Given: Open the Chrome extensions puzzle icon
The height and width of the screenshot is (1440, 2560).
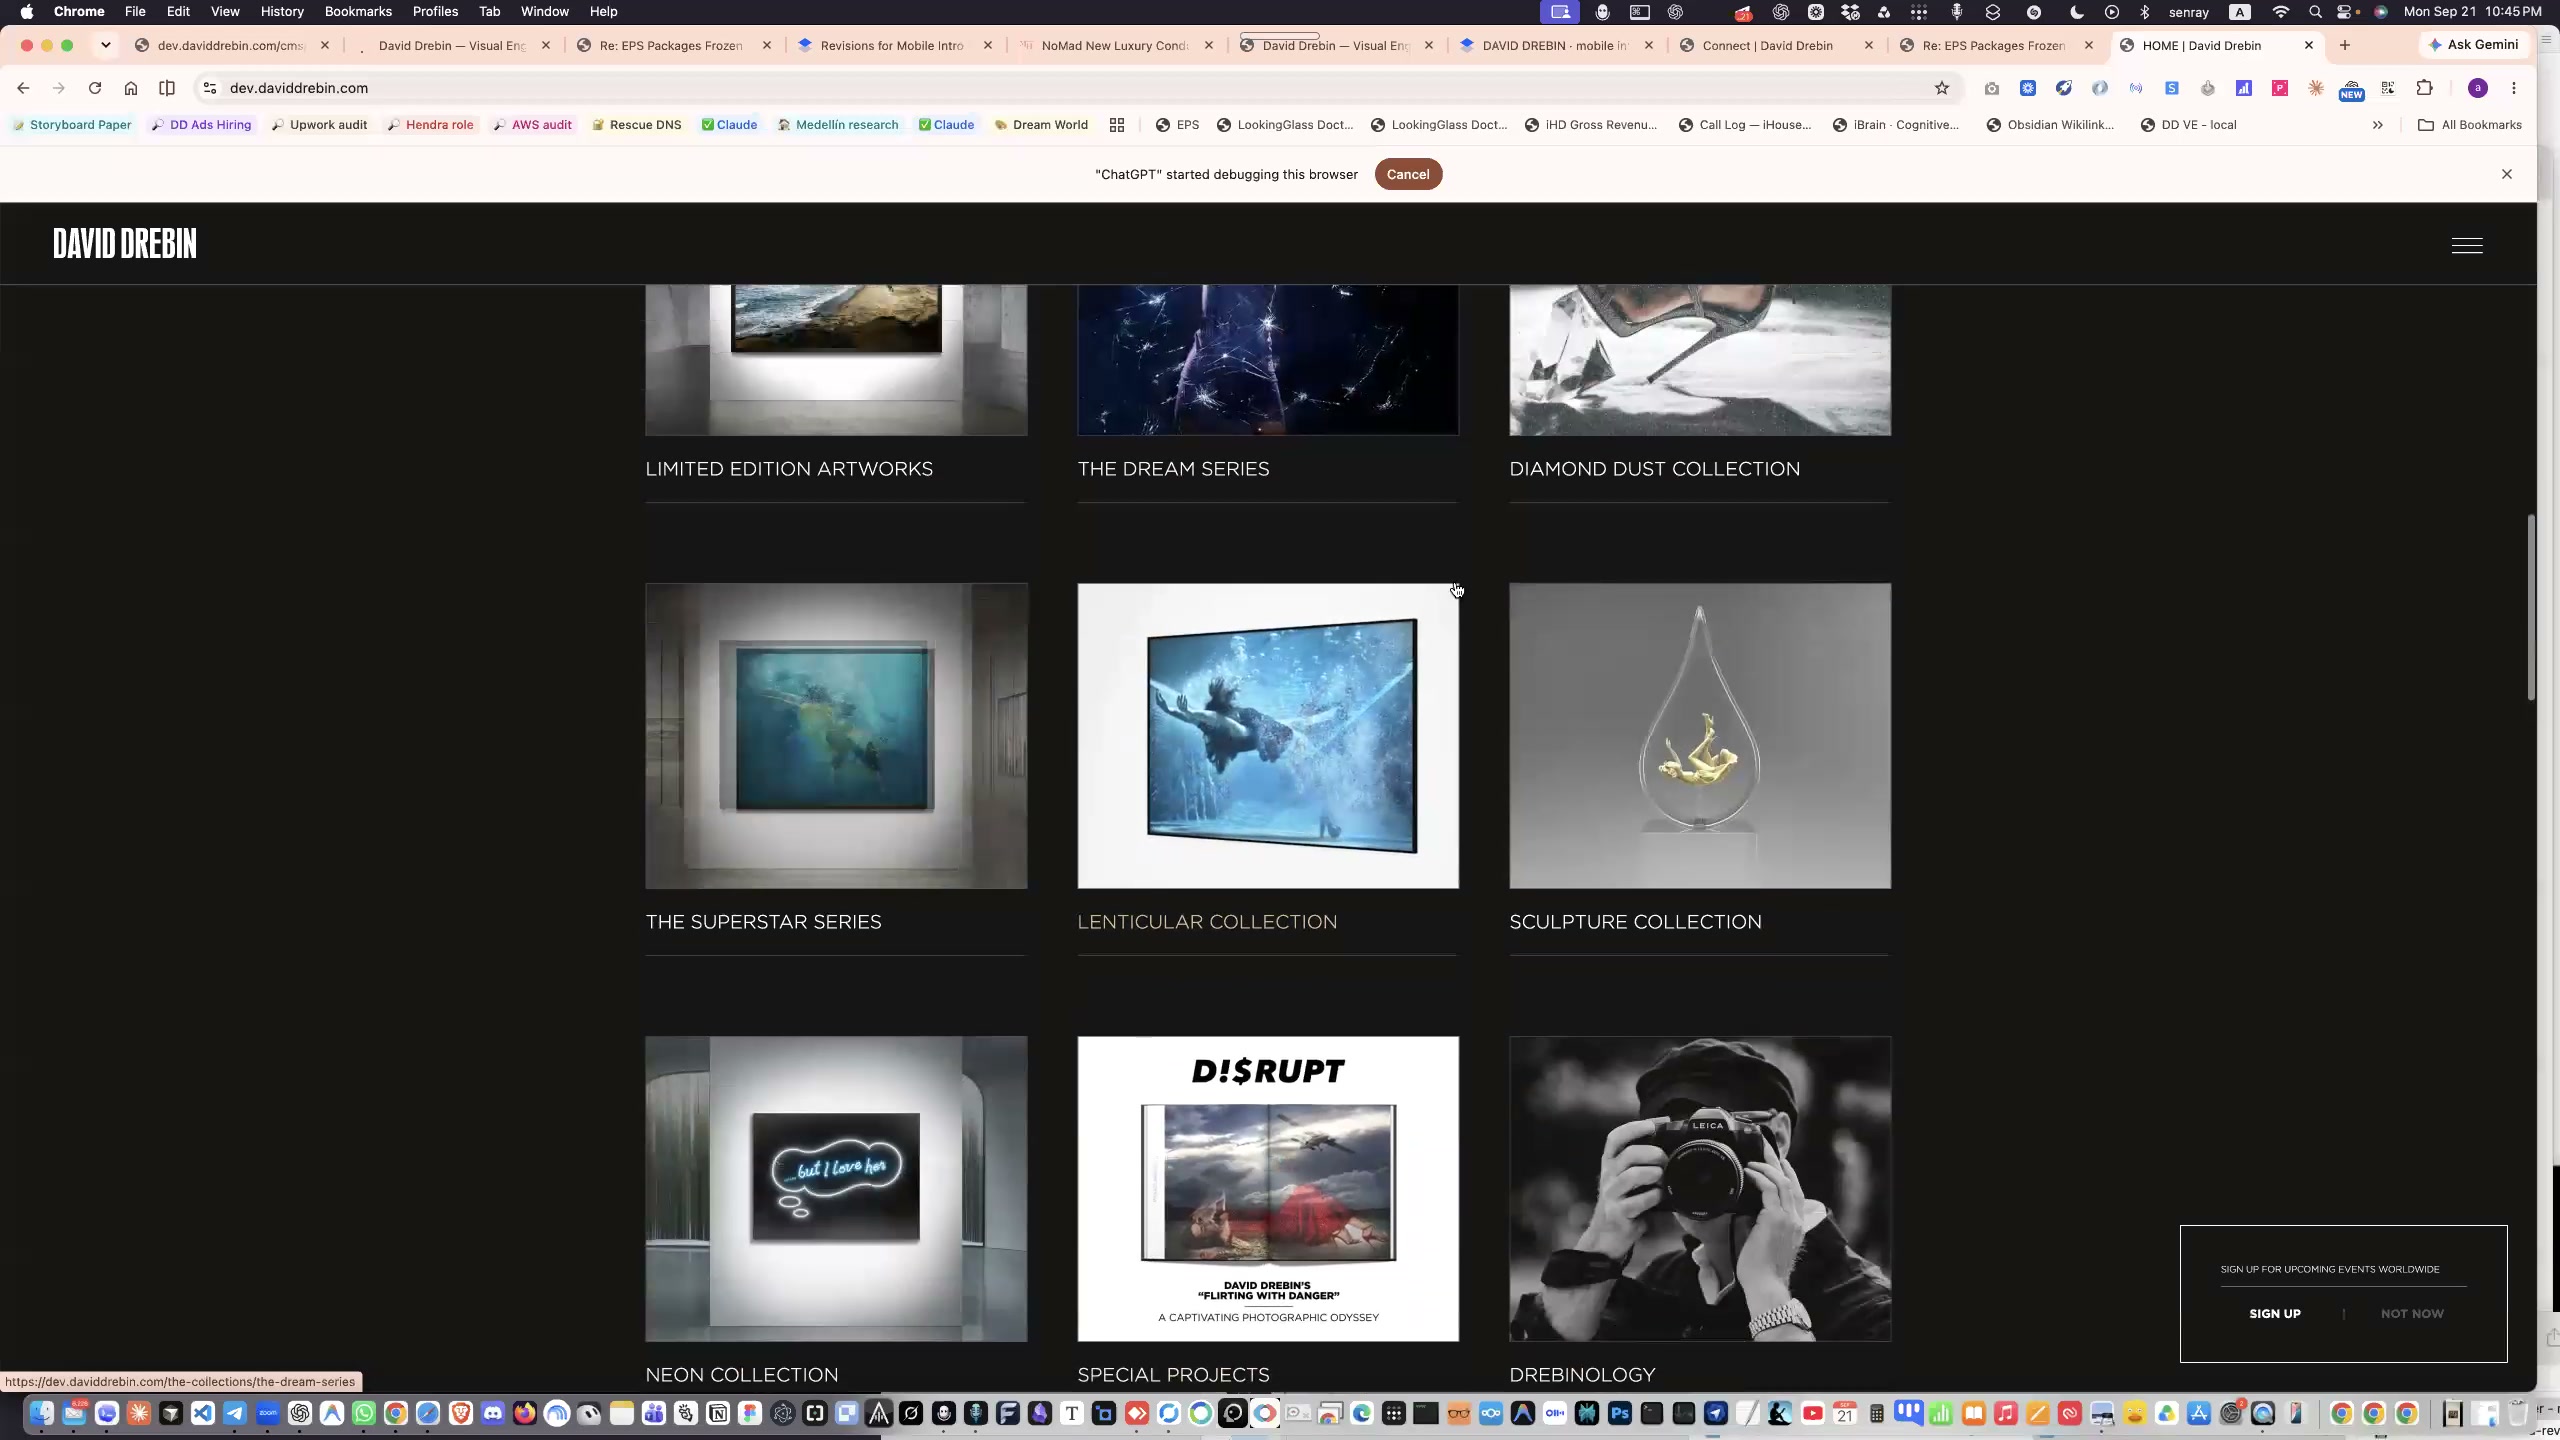Looking at the screenshot, I should point(2424,88).
